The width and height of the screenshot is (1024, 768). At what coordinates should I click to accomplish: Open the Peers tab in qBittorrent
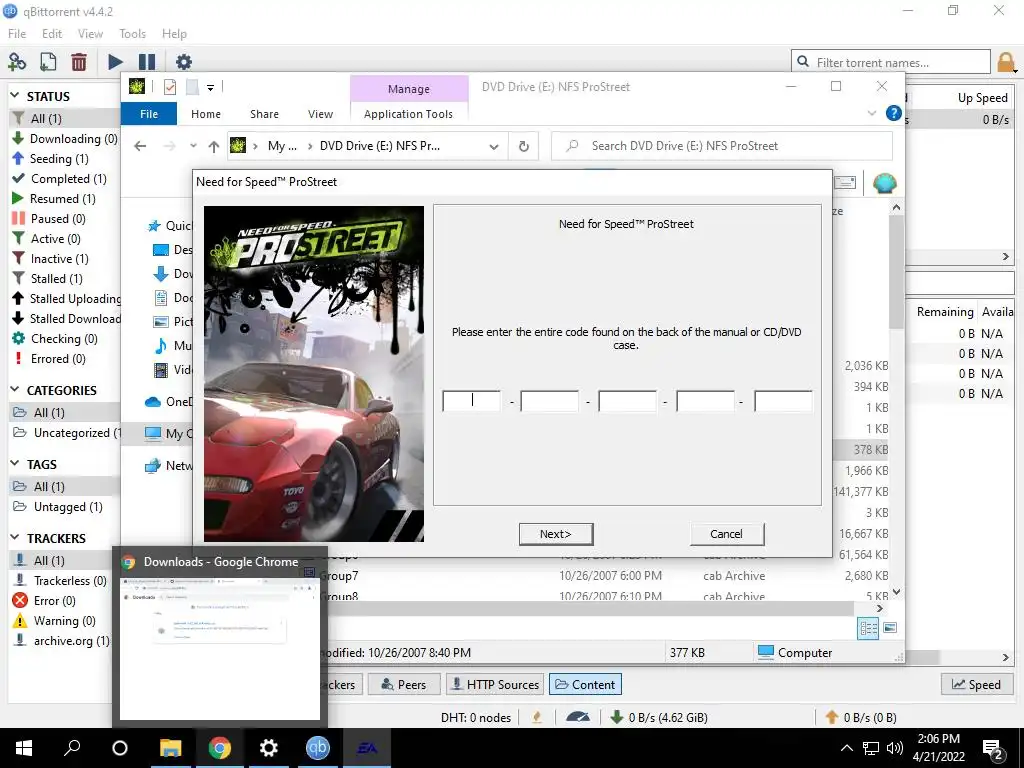(x=404, y=684)
